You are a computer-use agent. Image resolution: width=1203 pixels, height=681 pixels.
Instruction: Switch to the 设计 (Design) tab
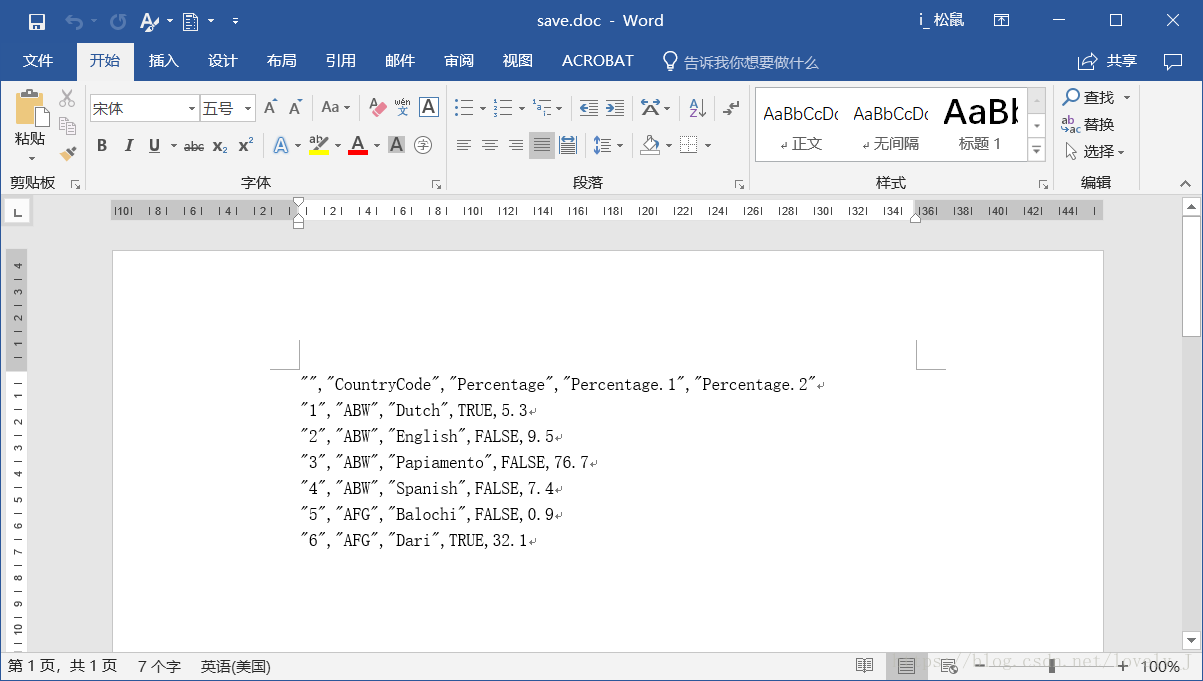click(x=223, y=61)
